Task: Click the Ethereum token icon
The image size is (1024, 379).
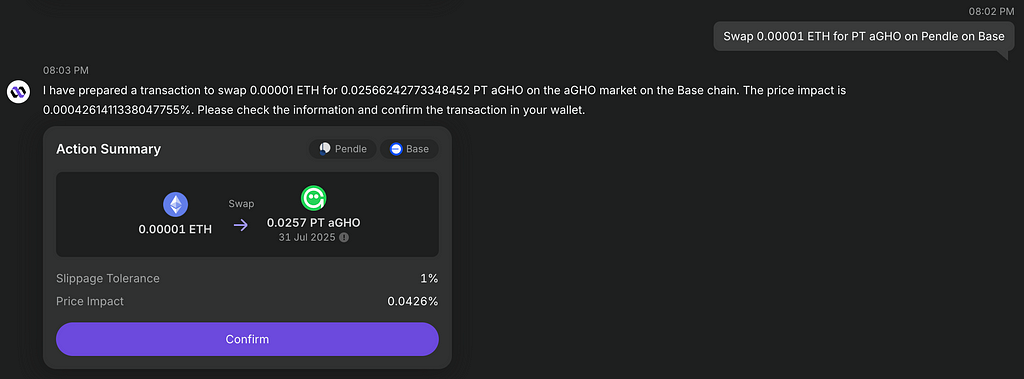Action: click(x=175, y=205)
